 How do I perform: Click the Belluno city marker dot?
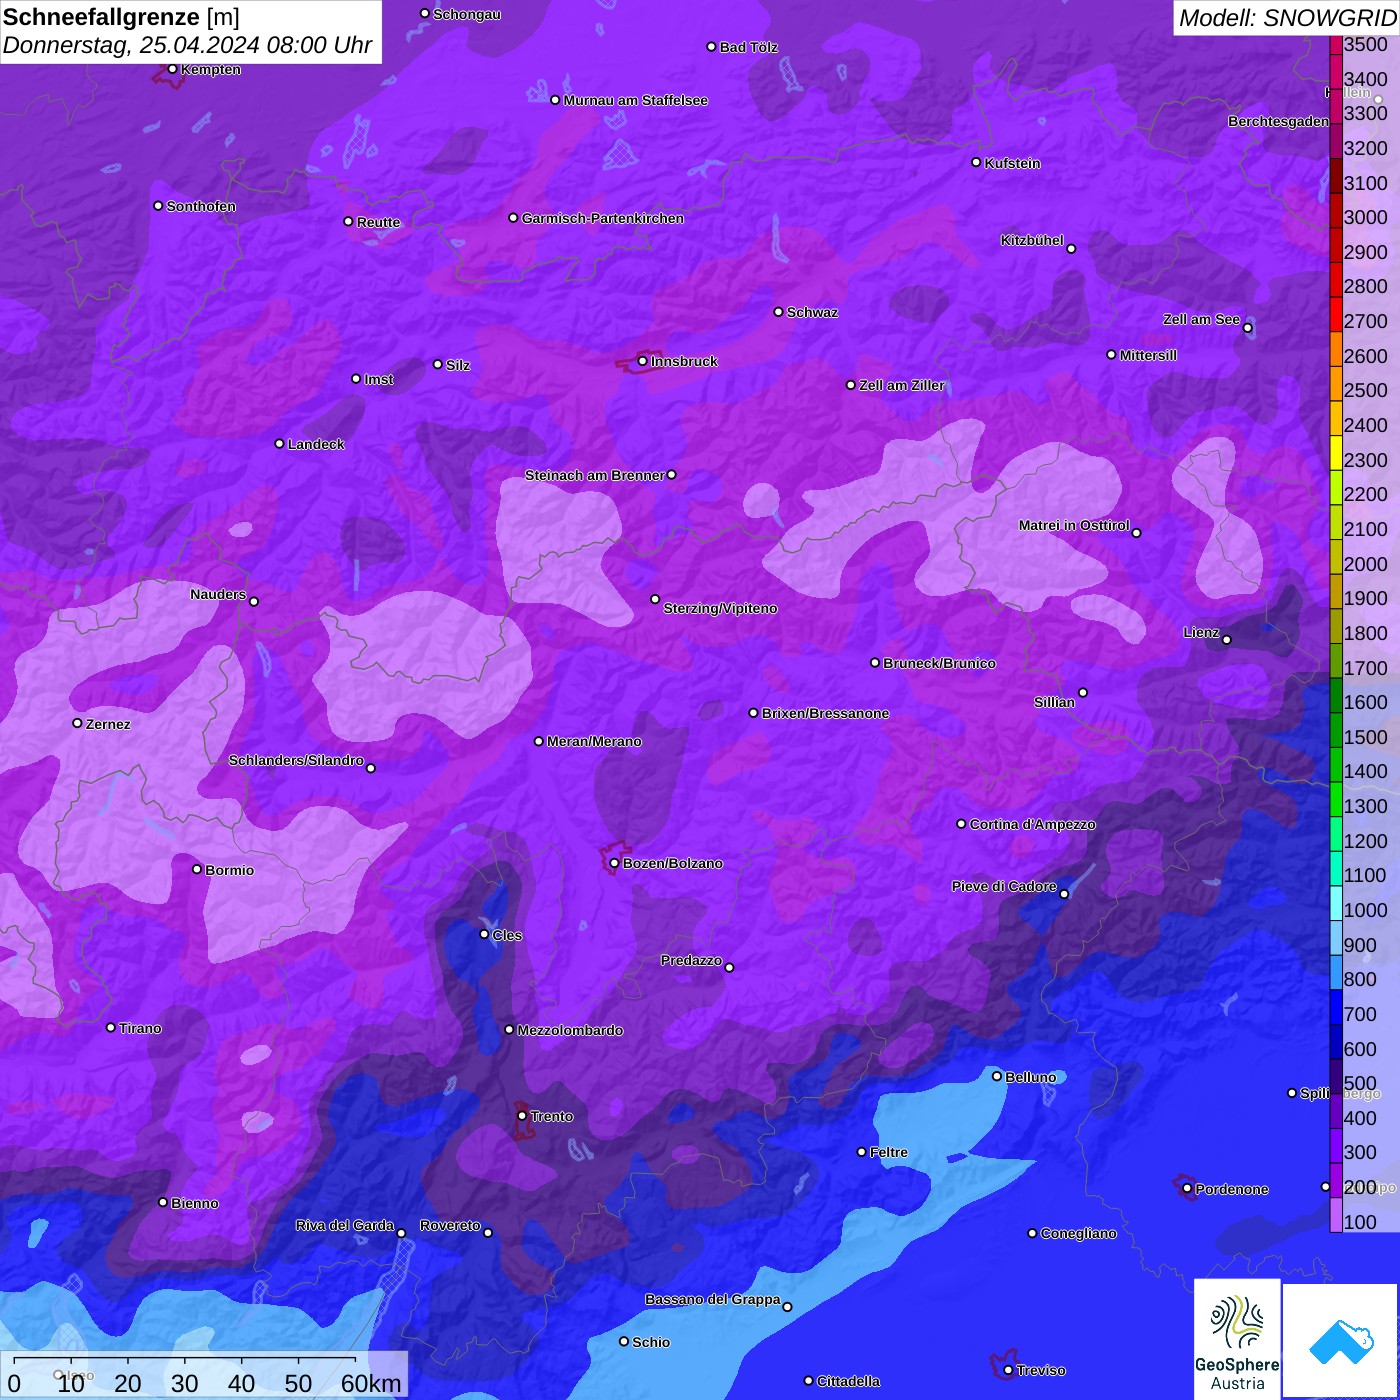997,1076
